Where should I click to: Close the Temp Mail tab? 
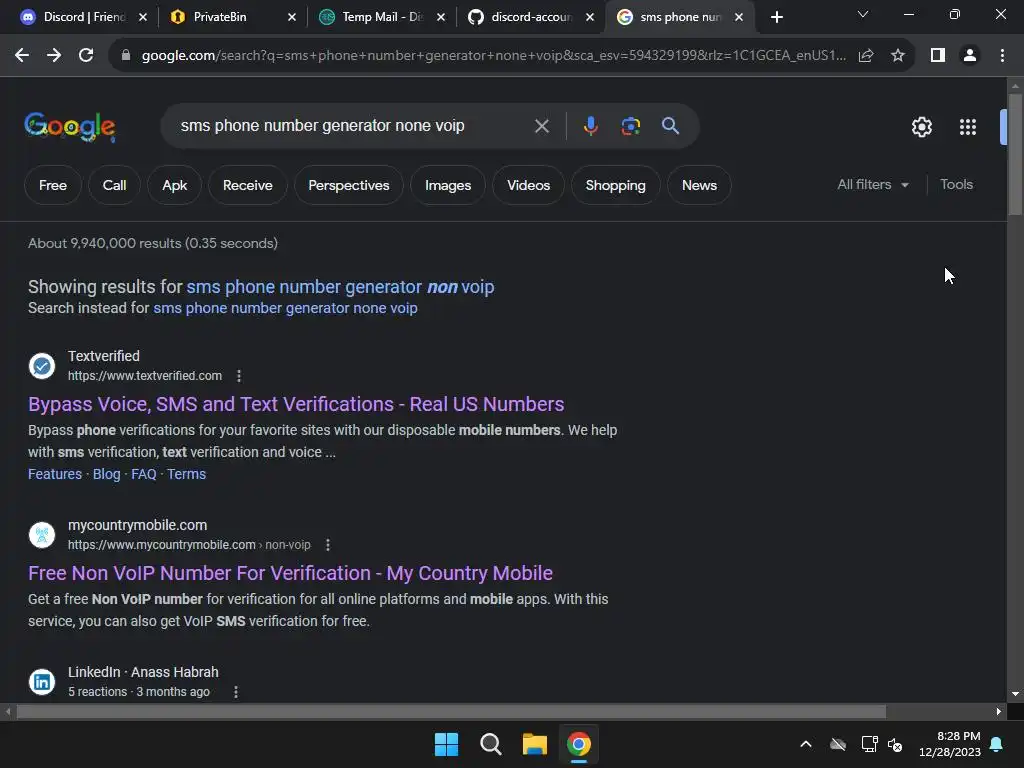[x=441, y=18]
